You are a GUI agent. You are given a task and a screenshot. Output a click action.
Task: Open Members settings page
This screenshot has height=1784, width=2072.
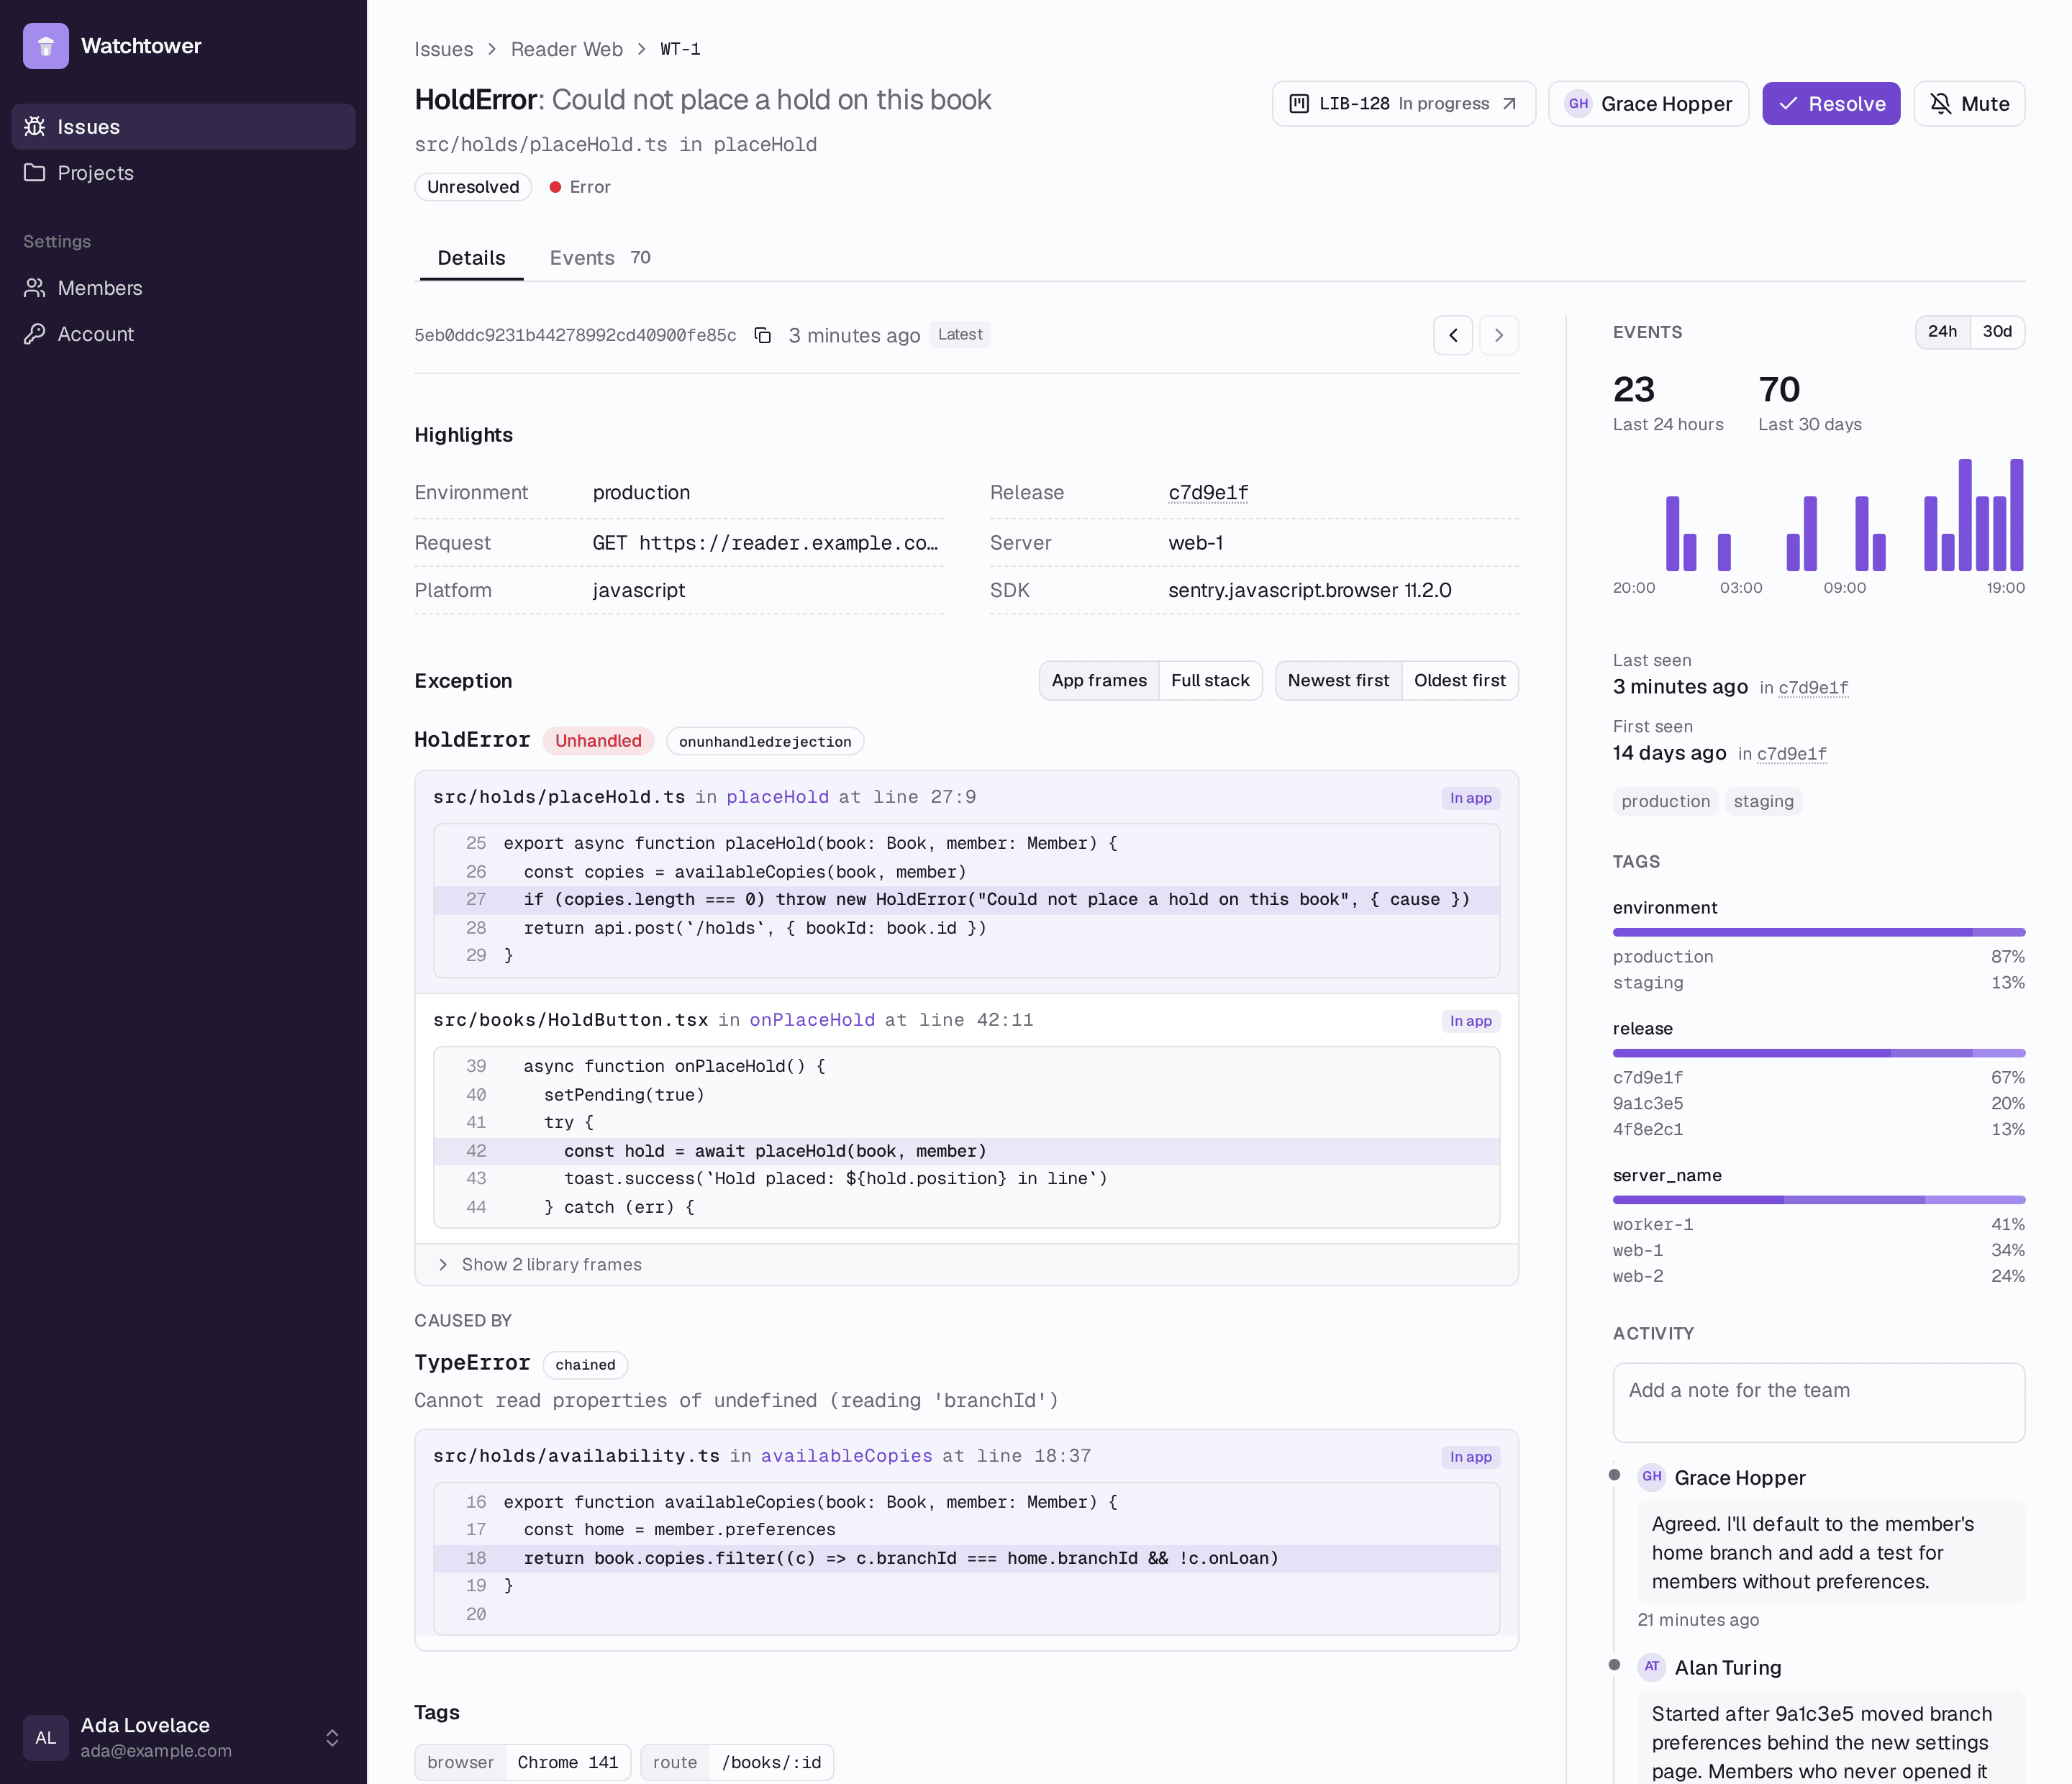(183, 288)
